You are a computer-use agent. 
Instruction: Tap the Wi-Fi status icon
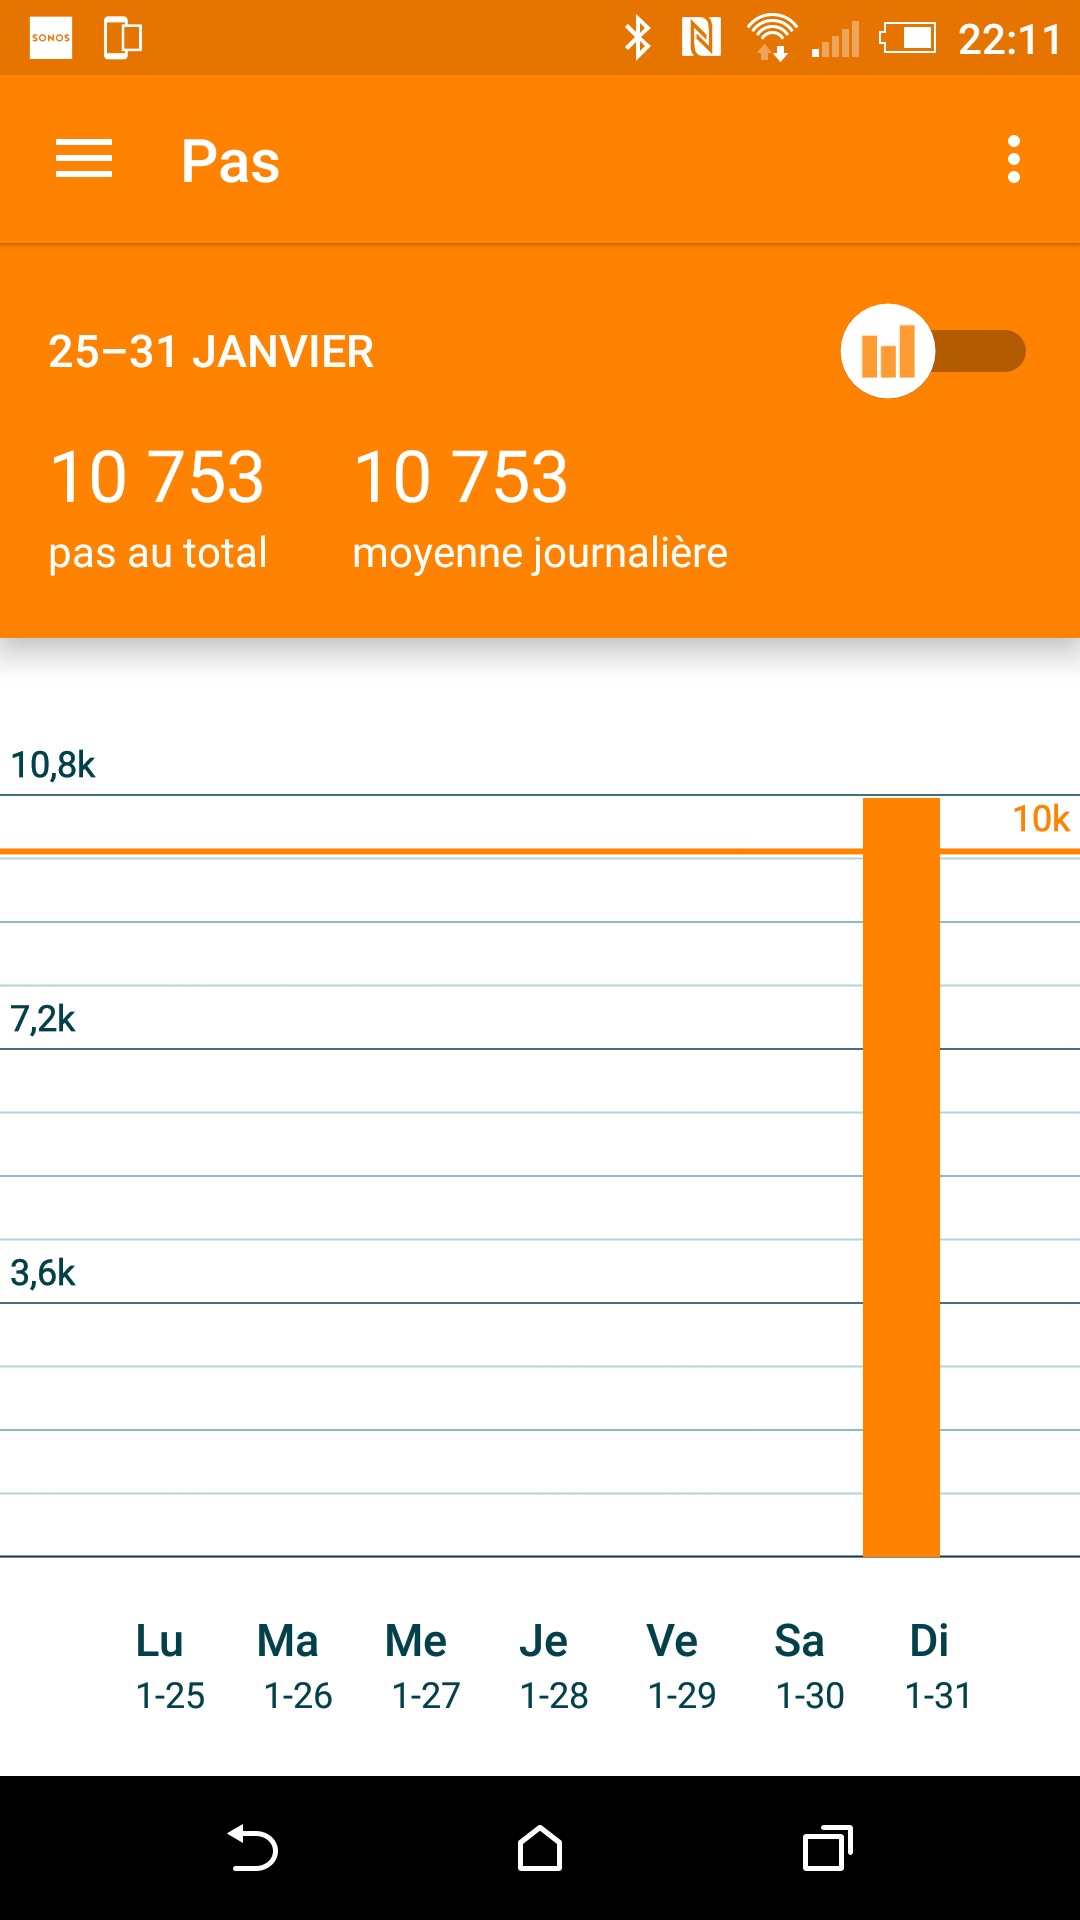click(x=771, y=38)
